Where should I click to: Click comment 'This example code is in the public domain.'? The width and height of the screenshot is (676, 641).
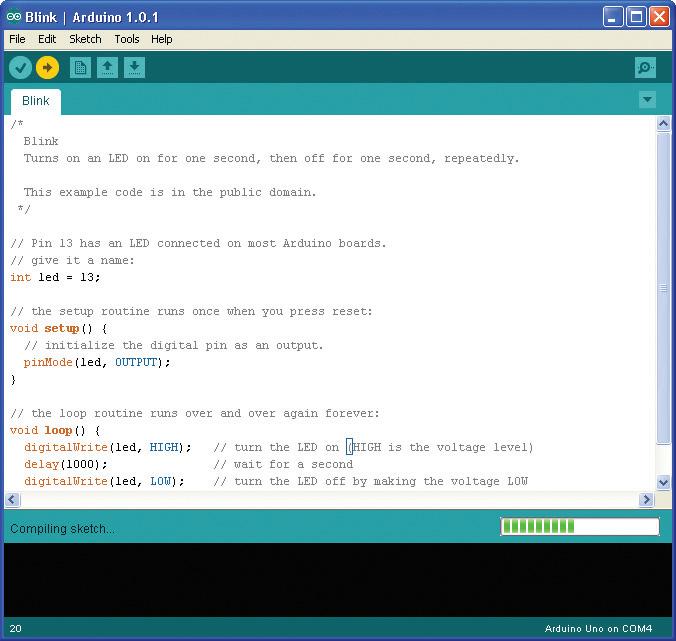(x=170, y=192)
